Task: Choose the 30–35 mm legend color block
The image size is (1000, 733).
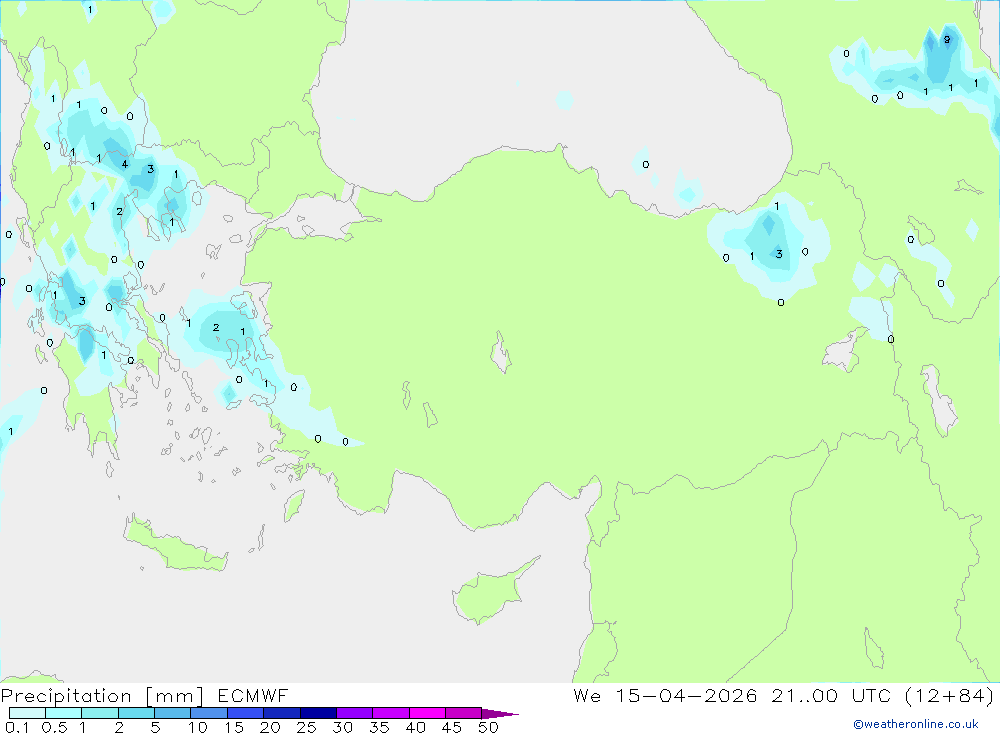Action: (x=355, y=713)
